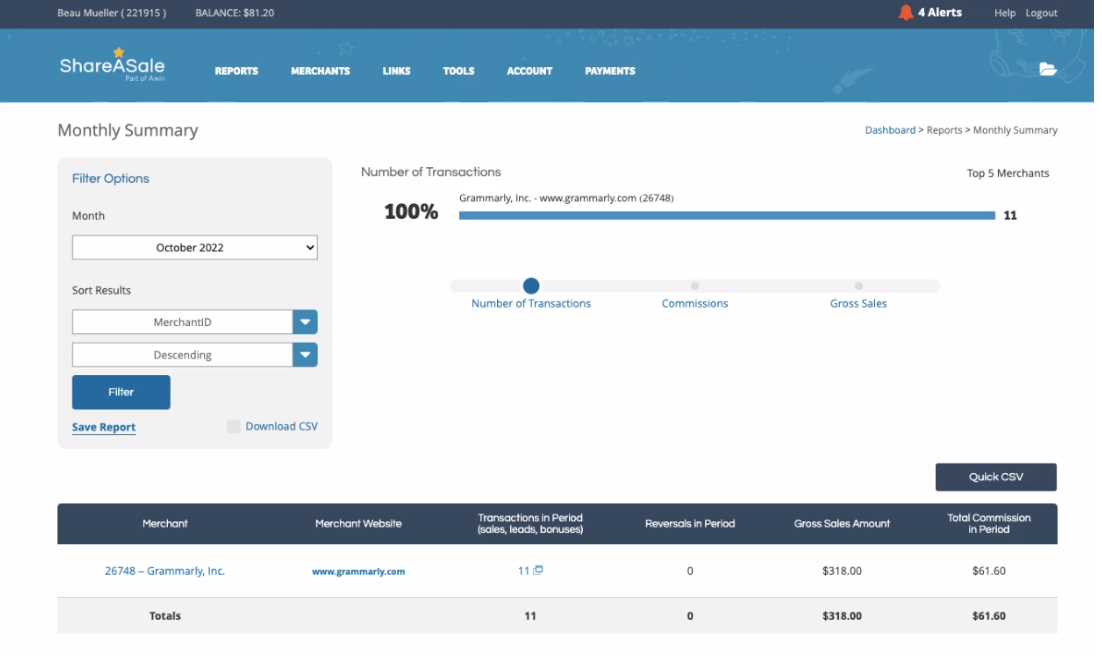
Task: Click the Monthly Summary page heading
Action: (128, 130)
